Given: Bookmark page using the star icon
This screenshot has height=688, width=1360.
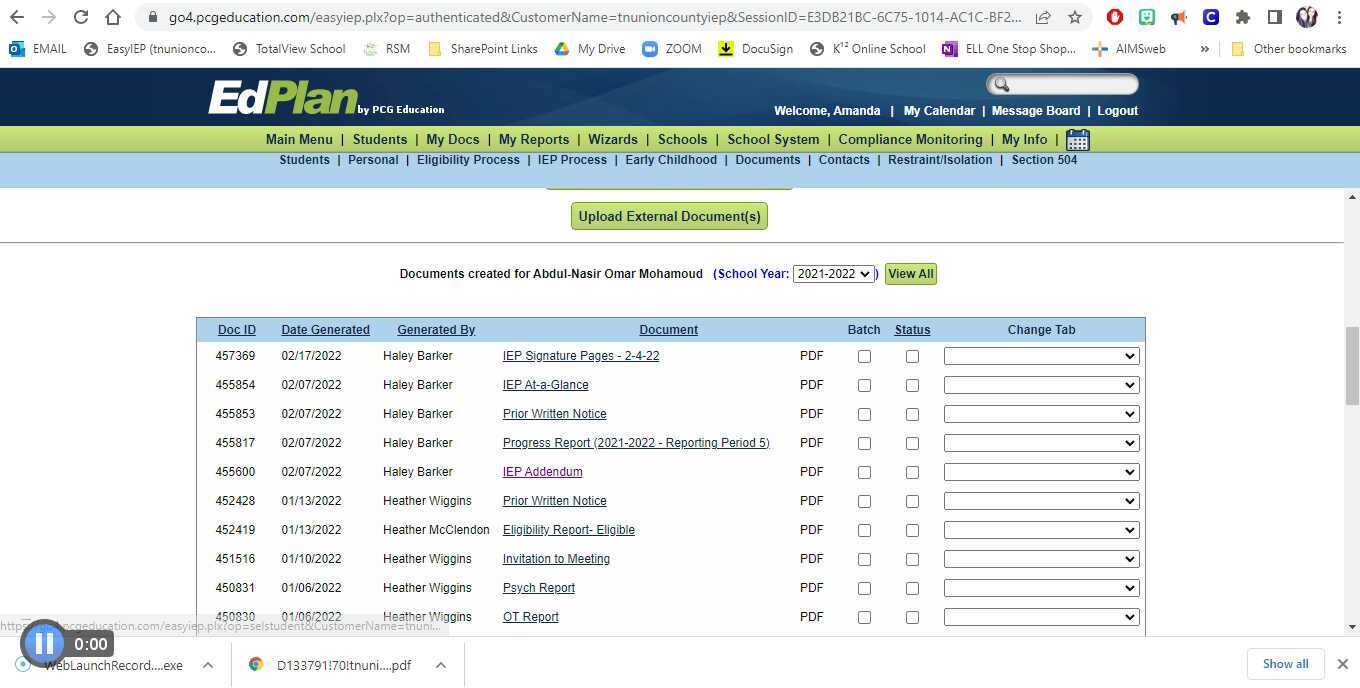Looking at the screenshot, I should coord(1074,17).
